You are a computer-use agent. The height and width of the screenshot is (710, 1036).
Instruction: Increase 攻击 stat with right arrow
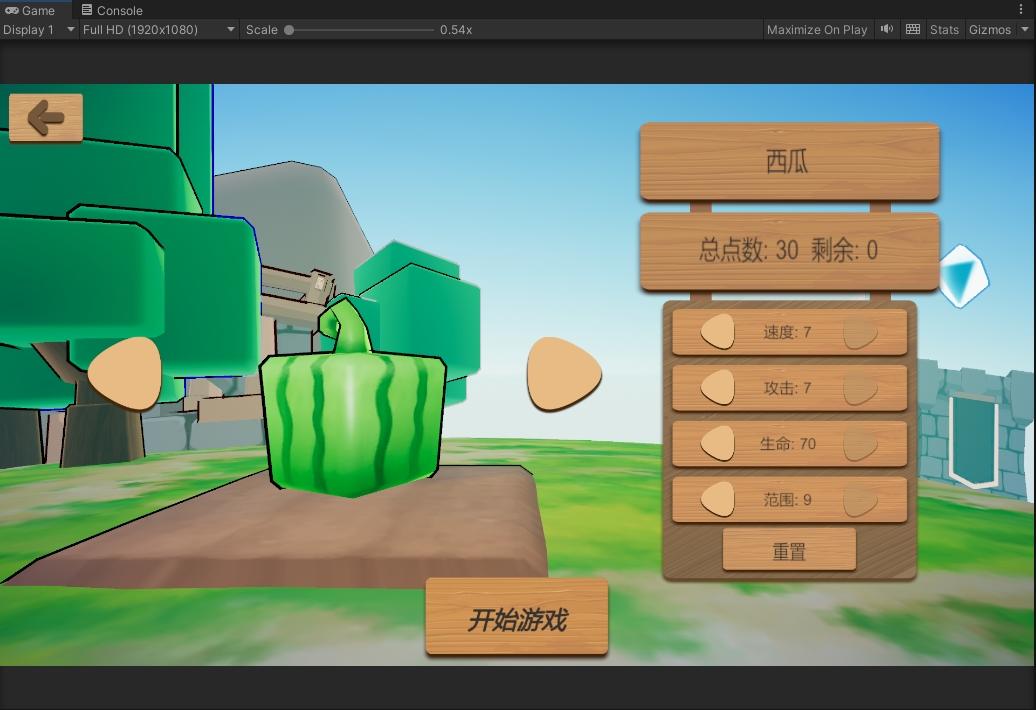pyautogui.click(x=860, y=388)
